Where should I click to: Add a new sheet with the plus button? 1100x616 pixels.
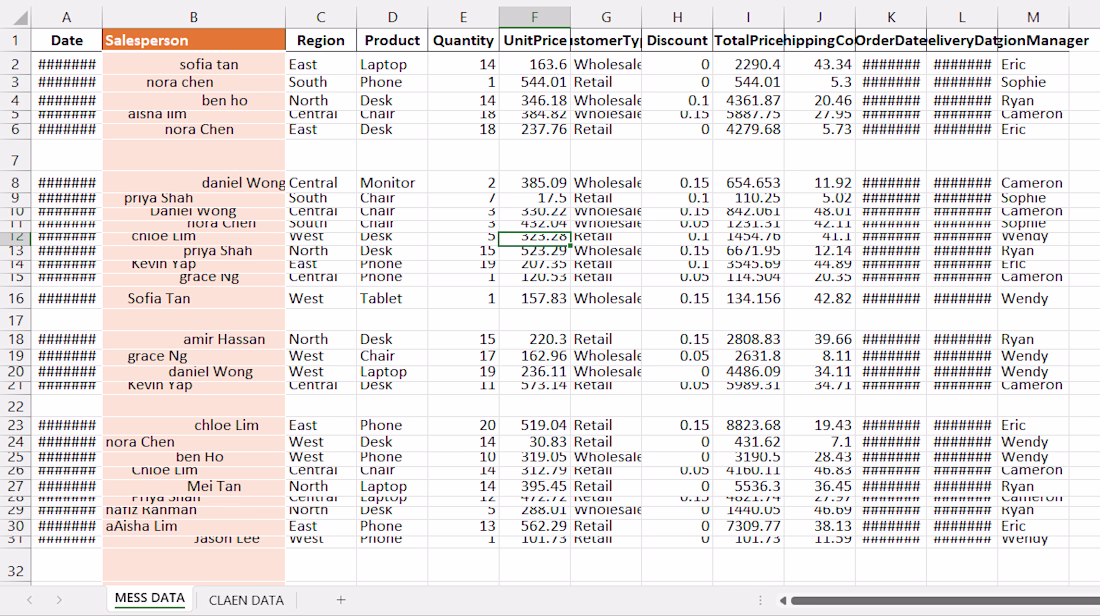pyautogui.click(x=341, y=600)
